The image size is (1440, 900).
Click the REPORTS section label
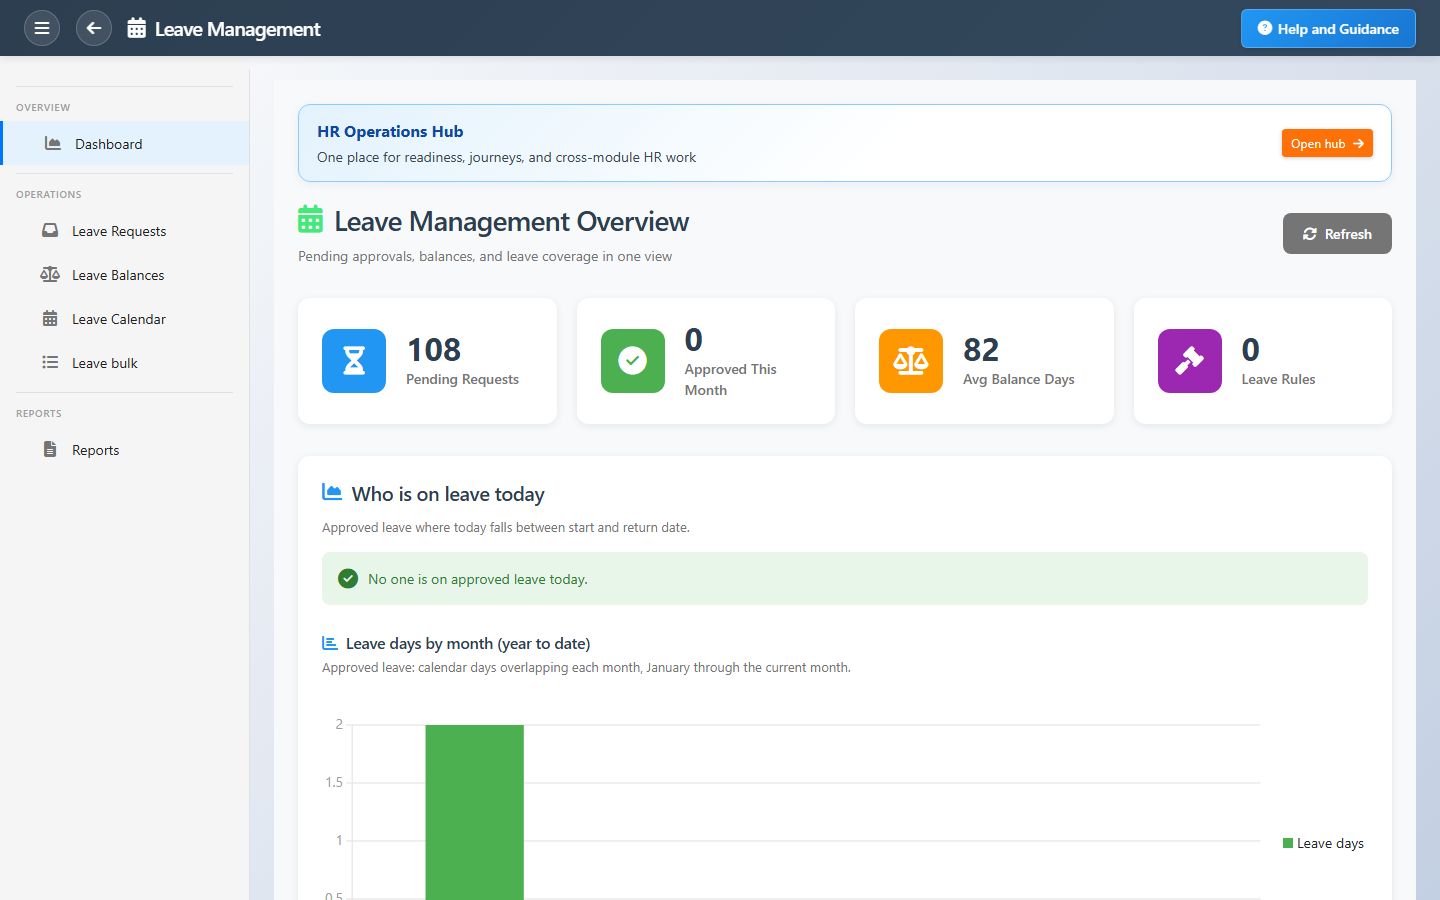point(39,413)
